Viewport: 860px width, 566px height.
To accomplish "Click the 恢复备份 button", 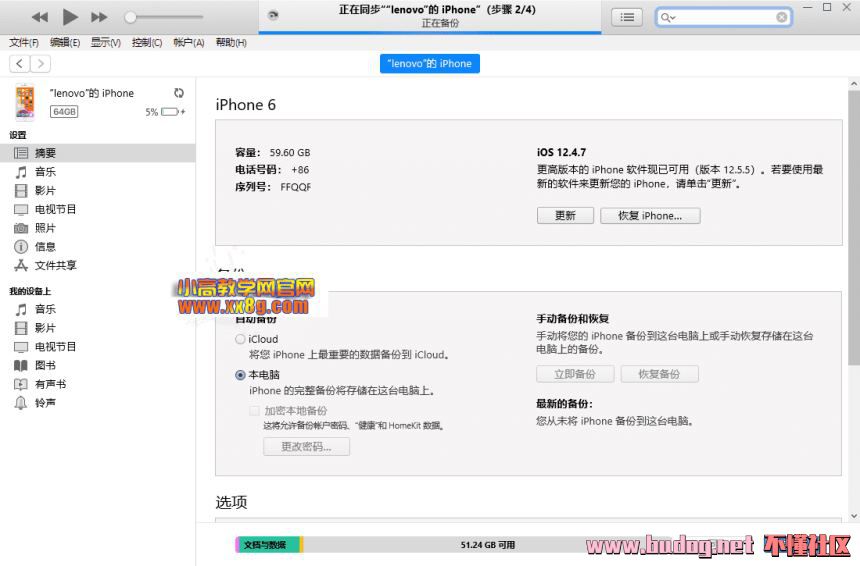I will click(x=659, y=374).
